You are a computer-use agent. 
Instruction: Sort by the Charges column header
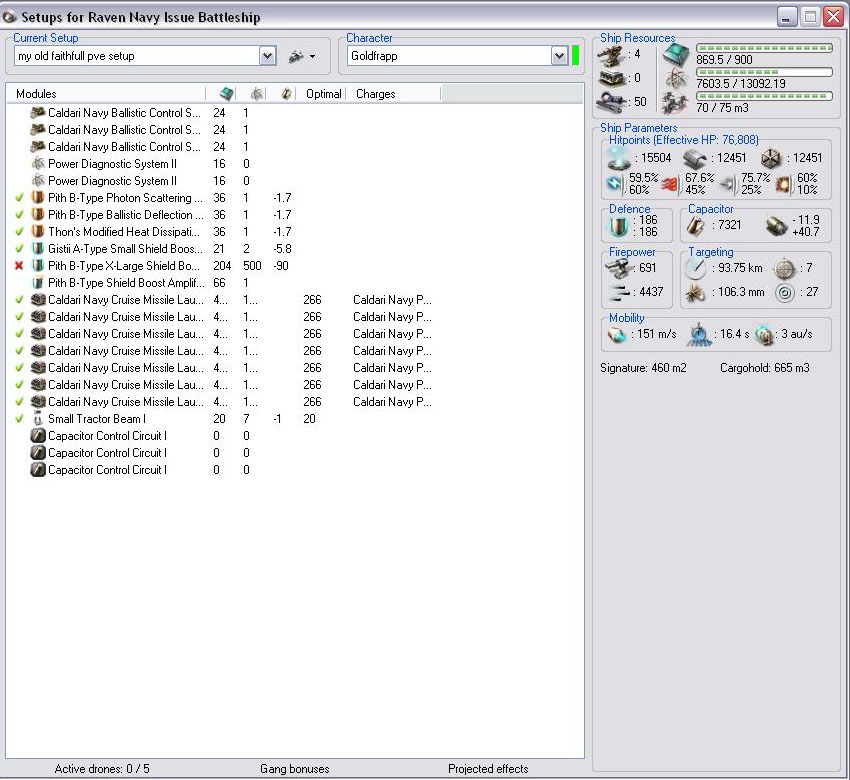point(376,94)
